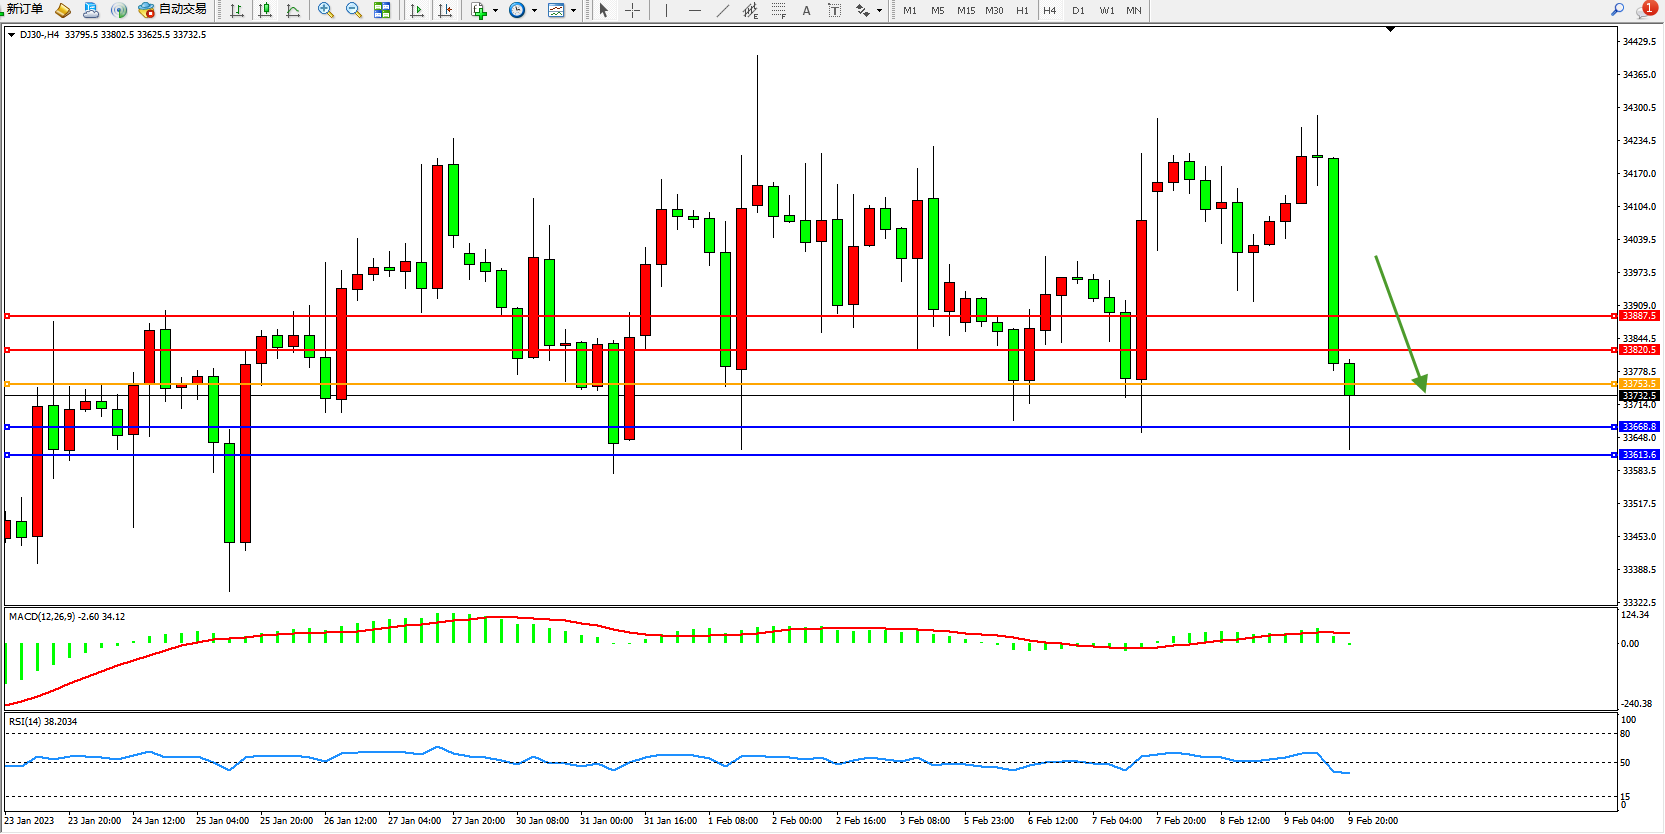The width and height of the screenshot is (1665, 834).
Task: Toggle line chart display mode
Action: [x=293, y=10]
